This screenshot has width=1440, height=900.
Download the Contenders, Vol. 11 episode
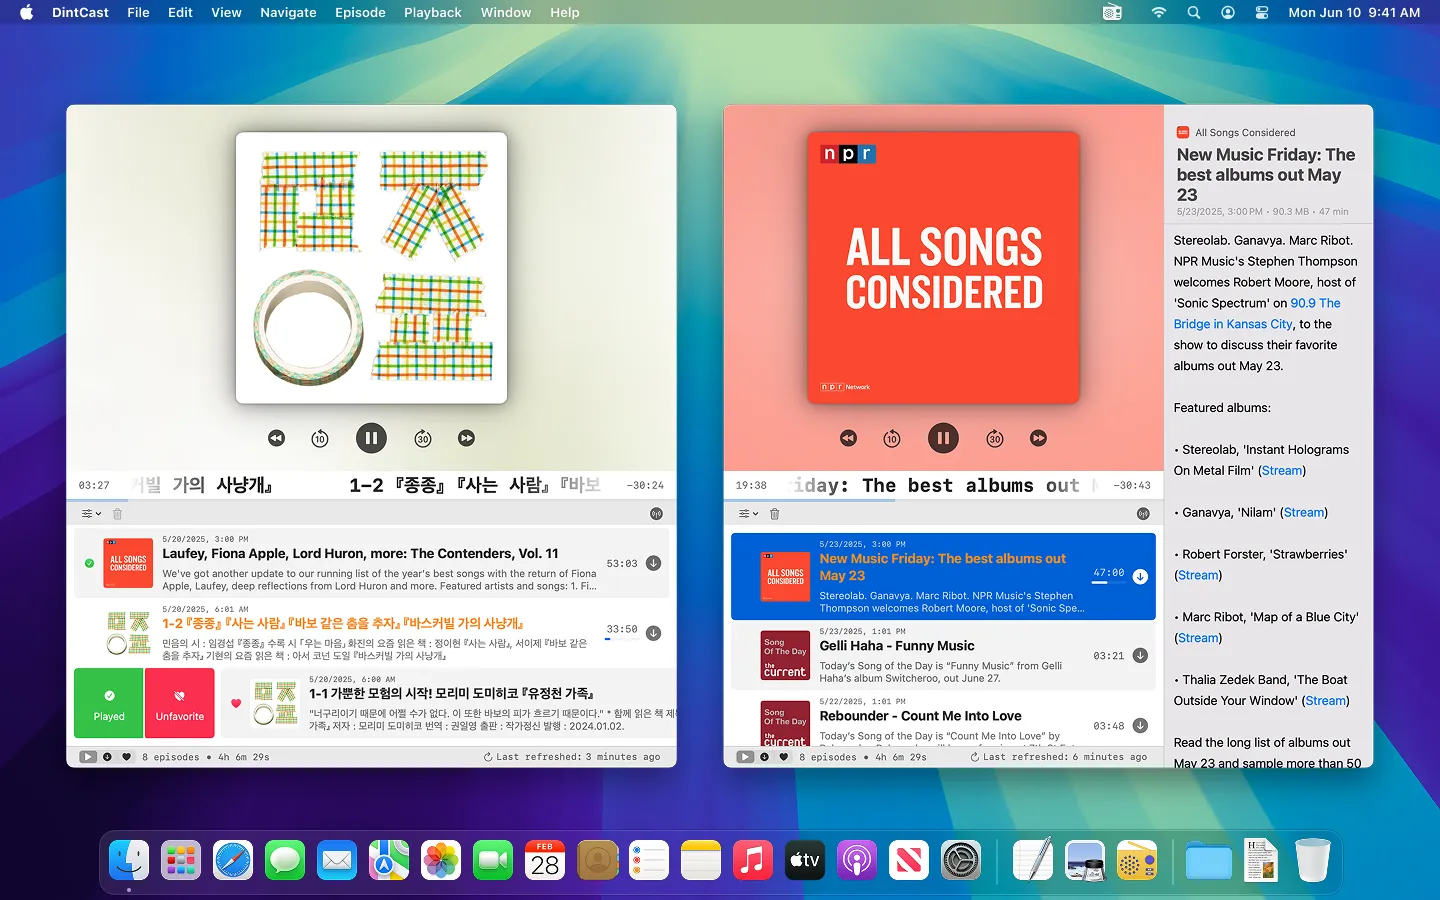(653, 563)
